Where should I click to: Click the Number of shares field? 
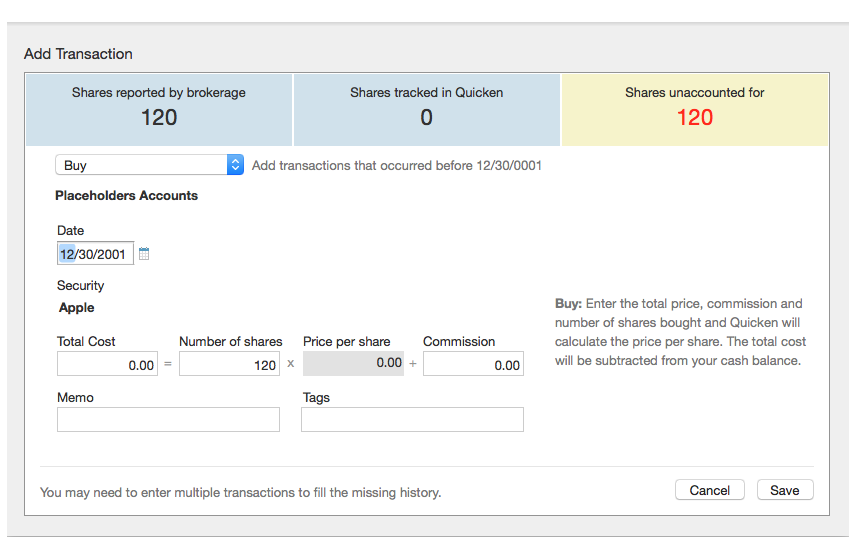click(x=230, y=364)
